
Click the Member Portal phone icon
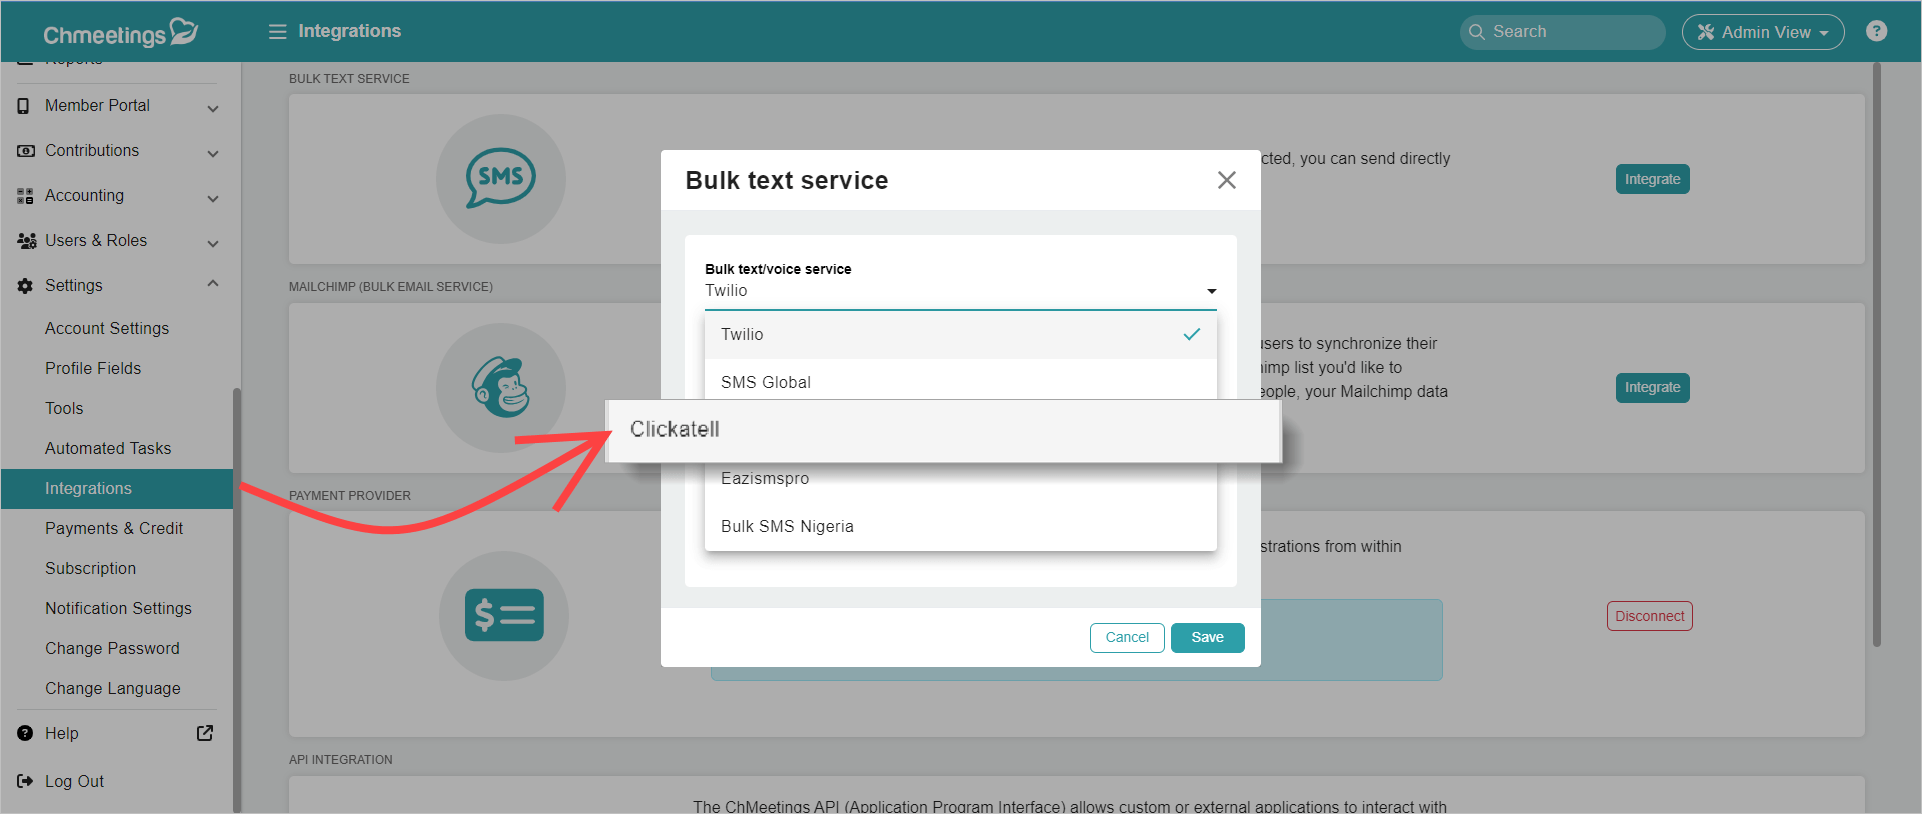click(24, 106)
